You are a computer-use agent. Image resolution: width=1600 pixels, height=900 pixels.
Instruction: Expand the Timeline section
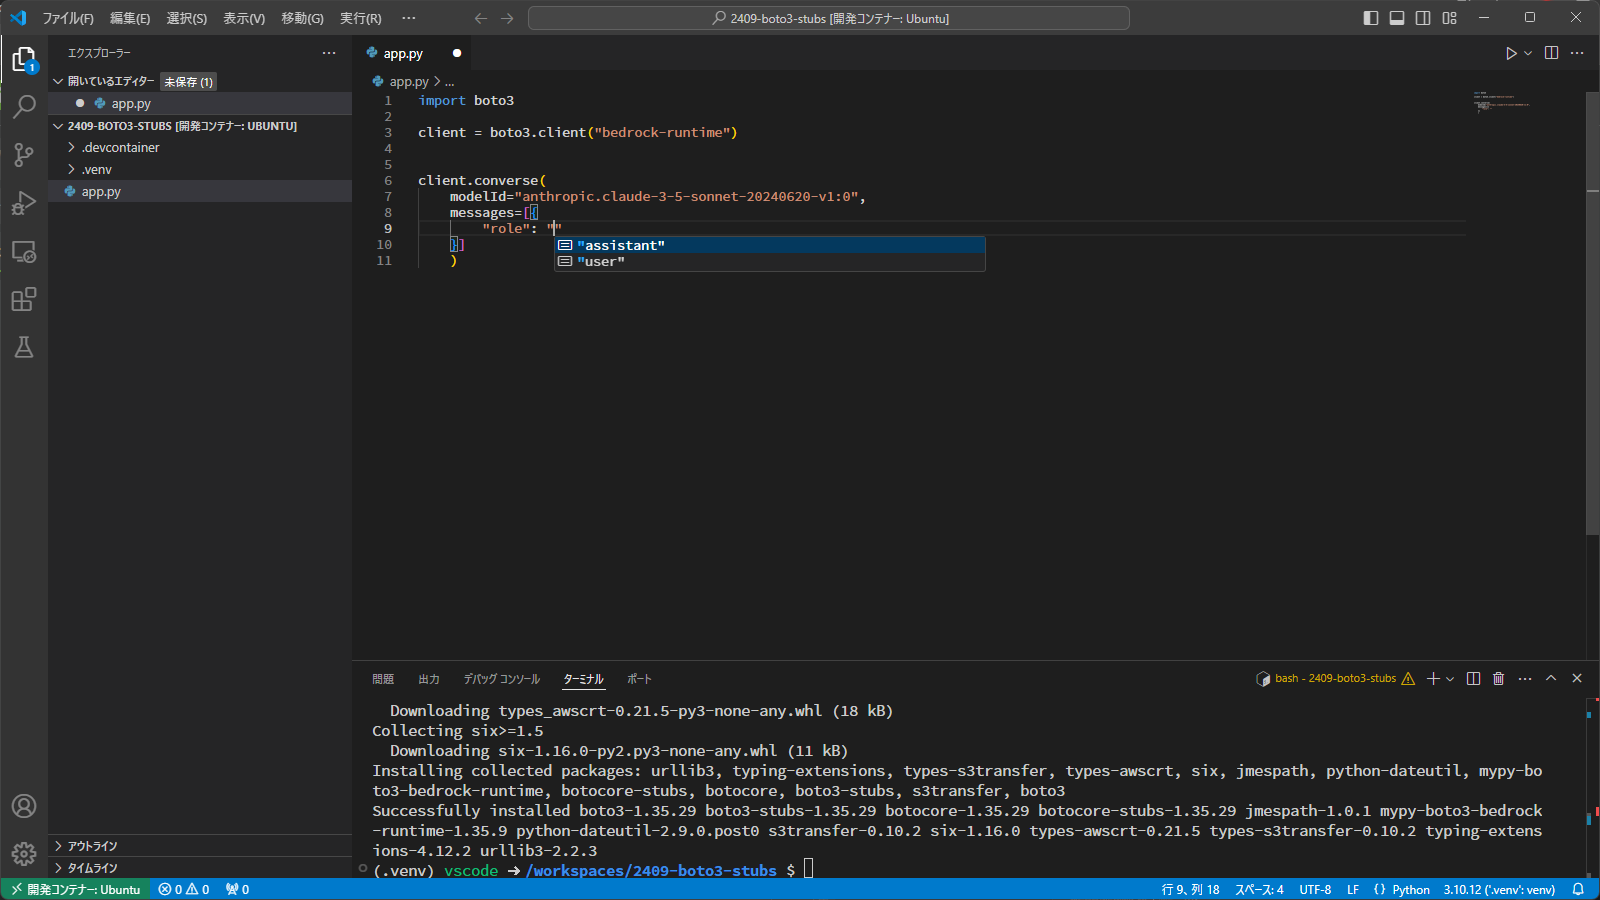[58, 868]
